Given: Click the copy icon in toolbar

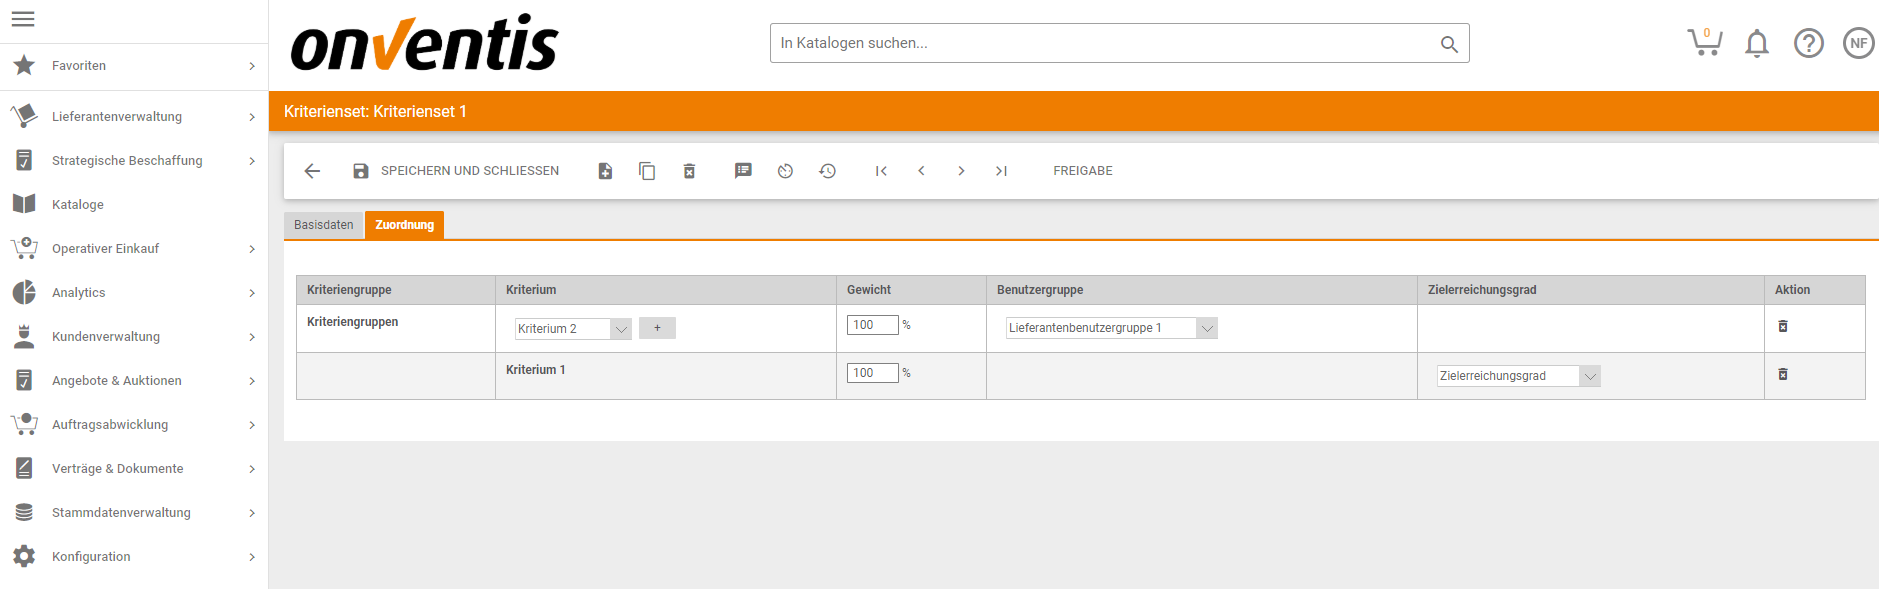Looking at the screenshot, I should click(x=647, y=171).
